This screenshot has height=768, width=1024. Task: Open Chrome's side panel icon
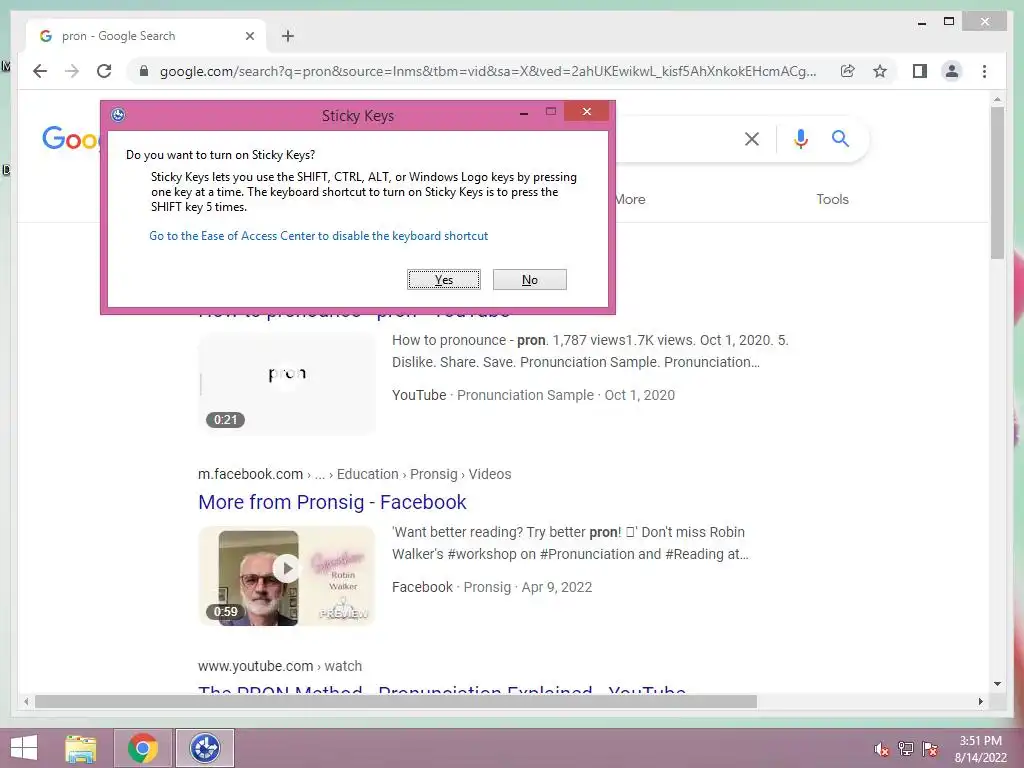[x=920, y=71]
